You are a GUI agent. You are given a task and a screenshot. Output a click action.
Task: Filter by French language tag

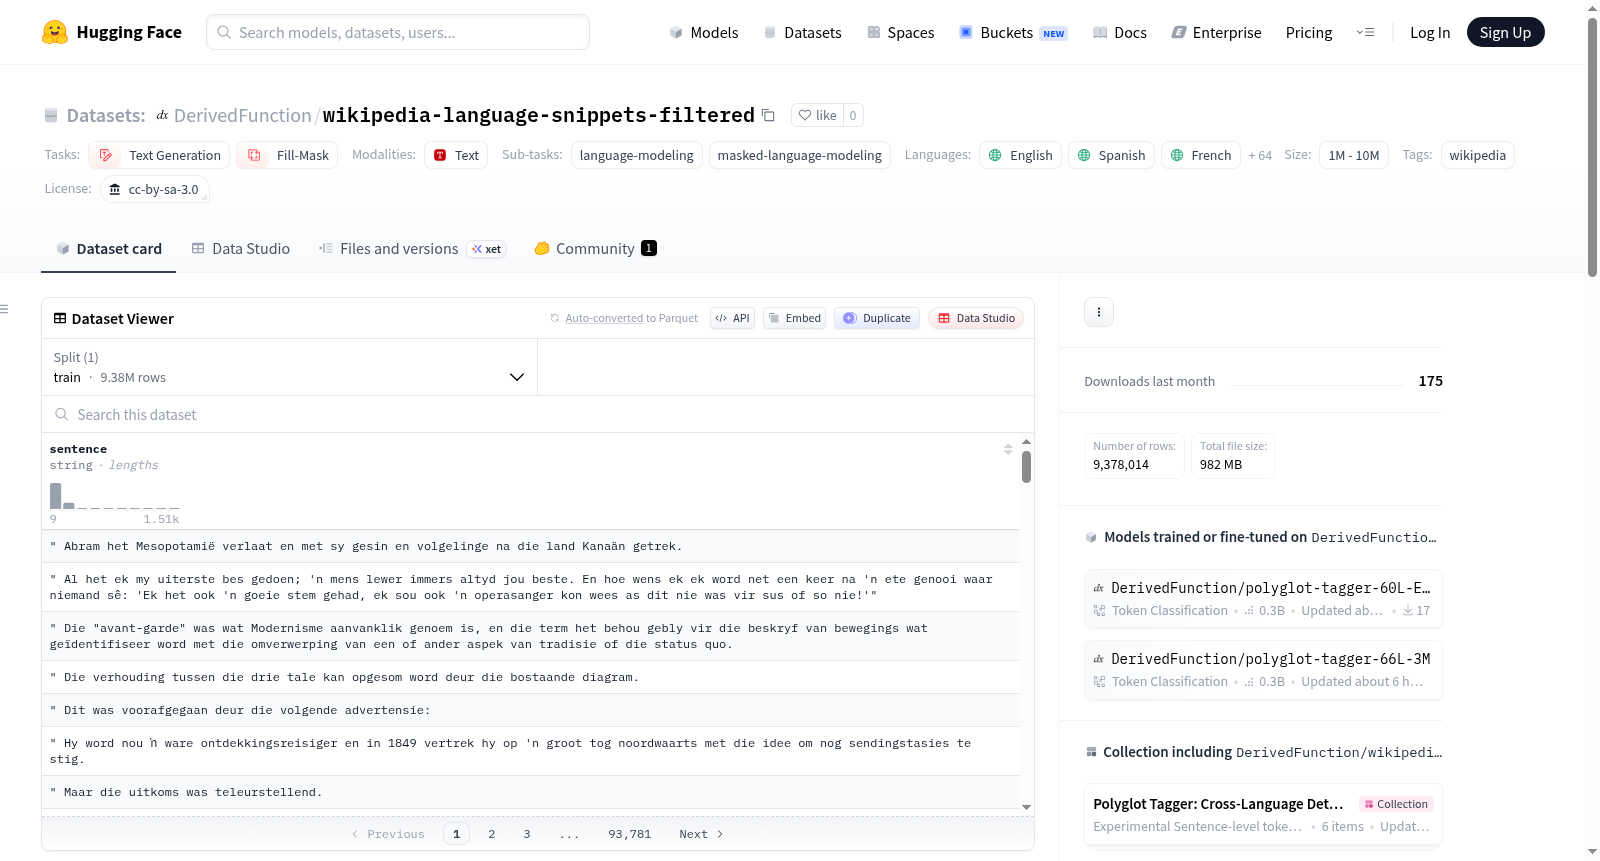click(1201, 155)
